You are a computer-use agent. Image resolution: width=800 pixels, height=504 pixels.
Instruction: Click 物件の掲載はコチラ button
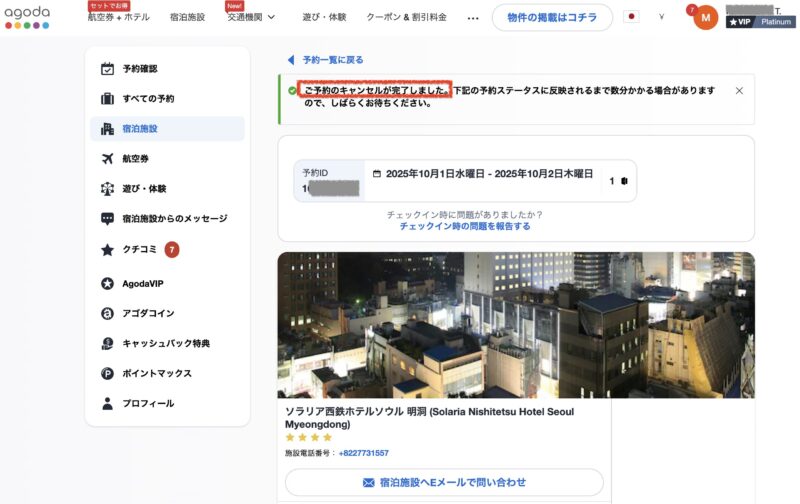point(551,17)
